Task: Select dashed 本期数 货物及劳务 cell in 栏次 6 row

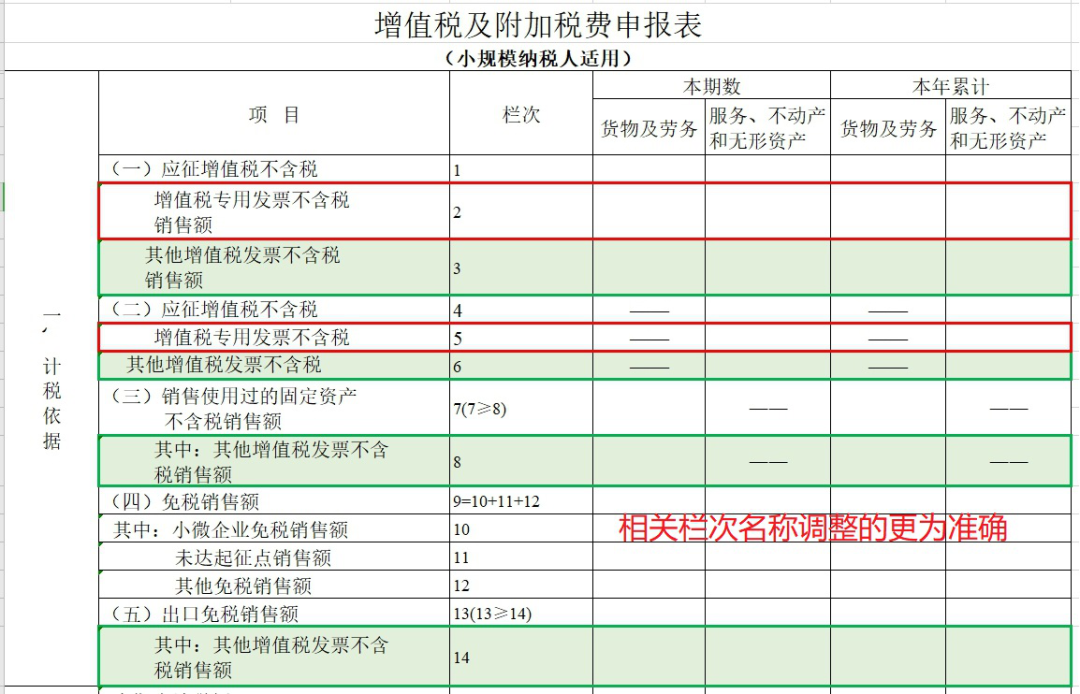Action: 649,366
